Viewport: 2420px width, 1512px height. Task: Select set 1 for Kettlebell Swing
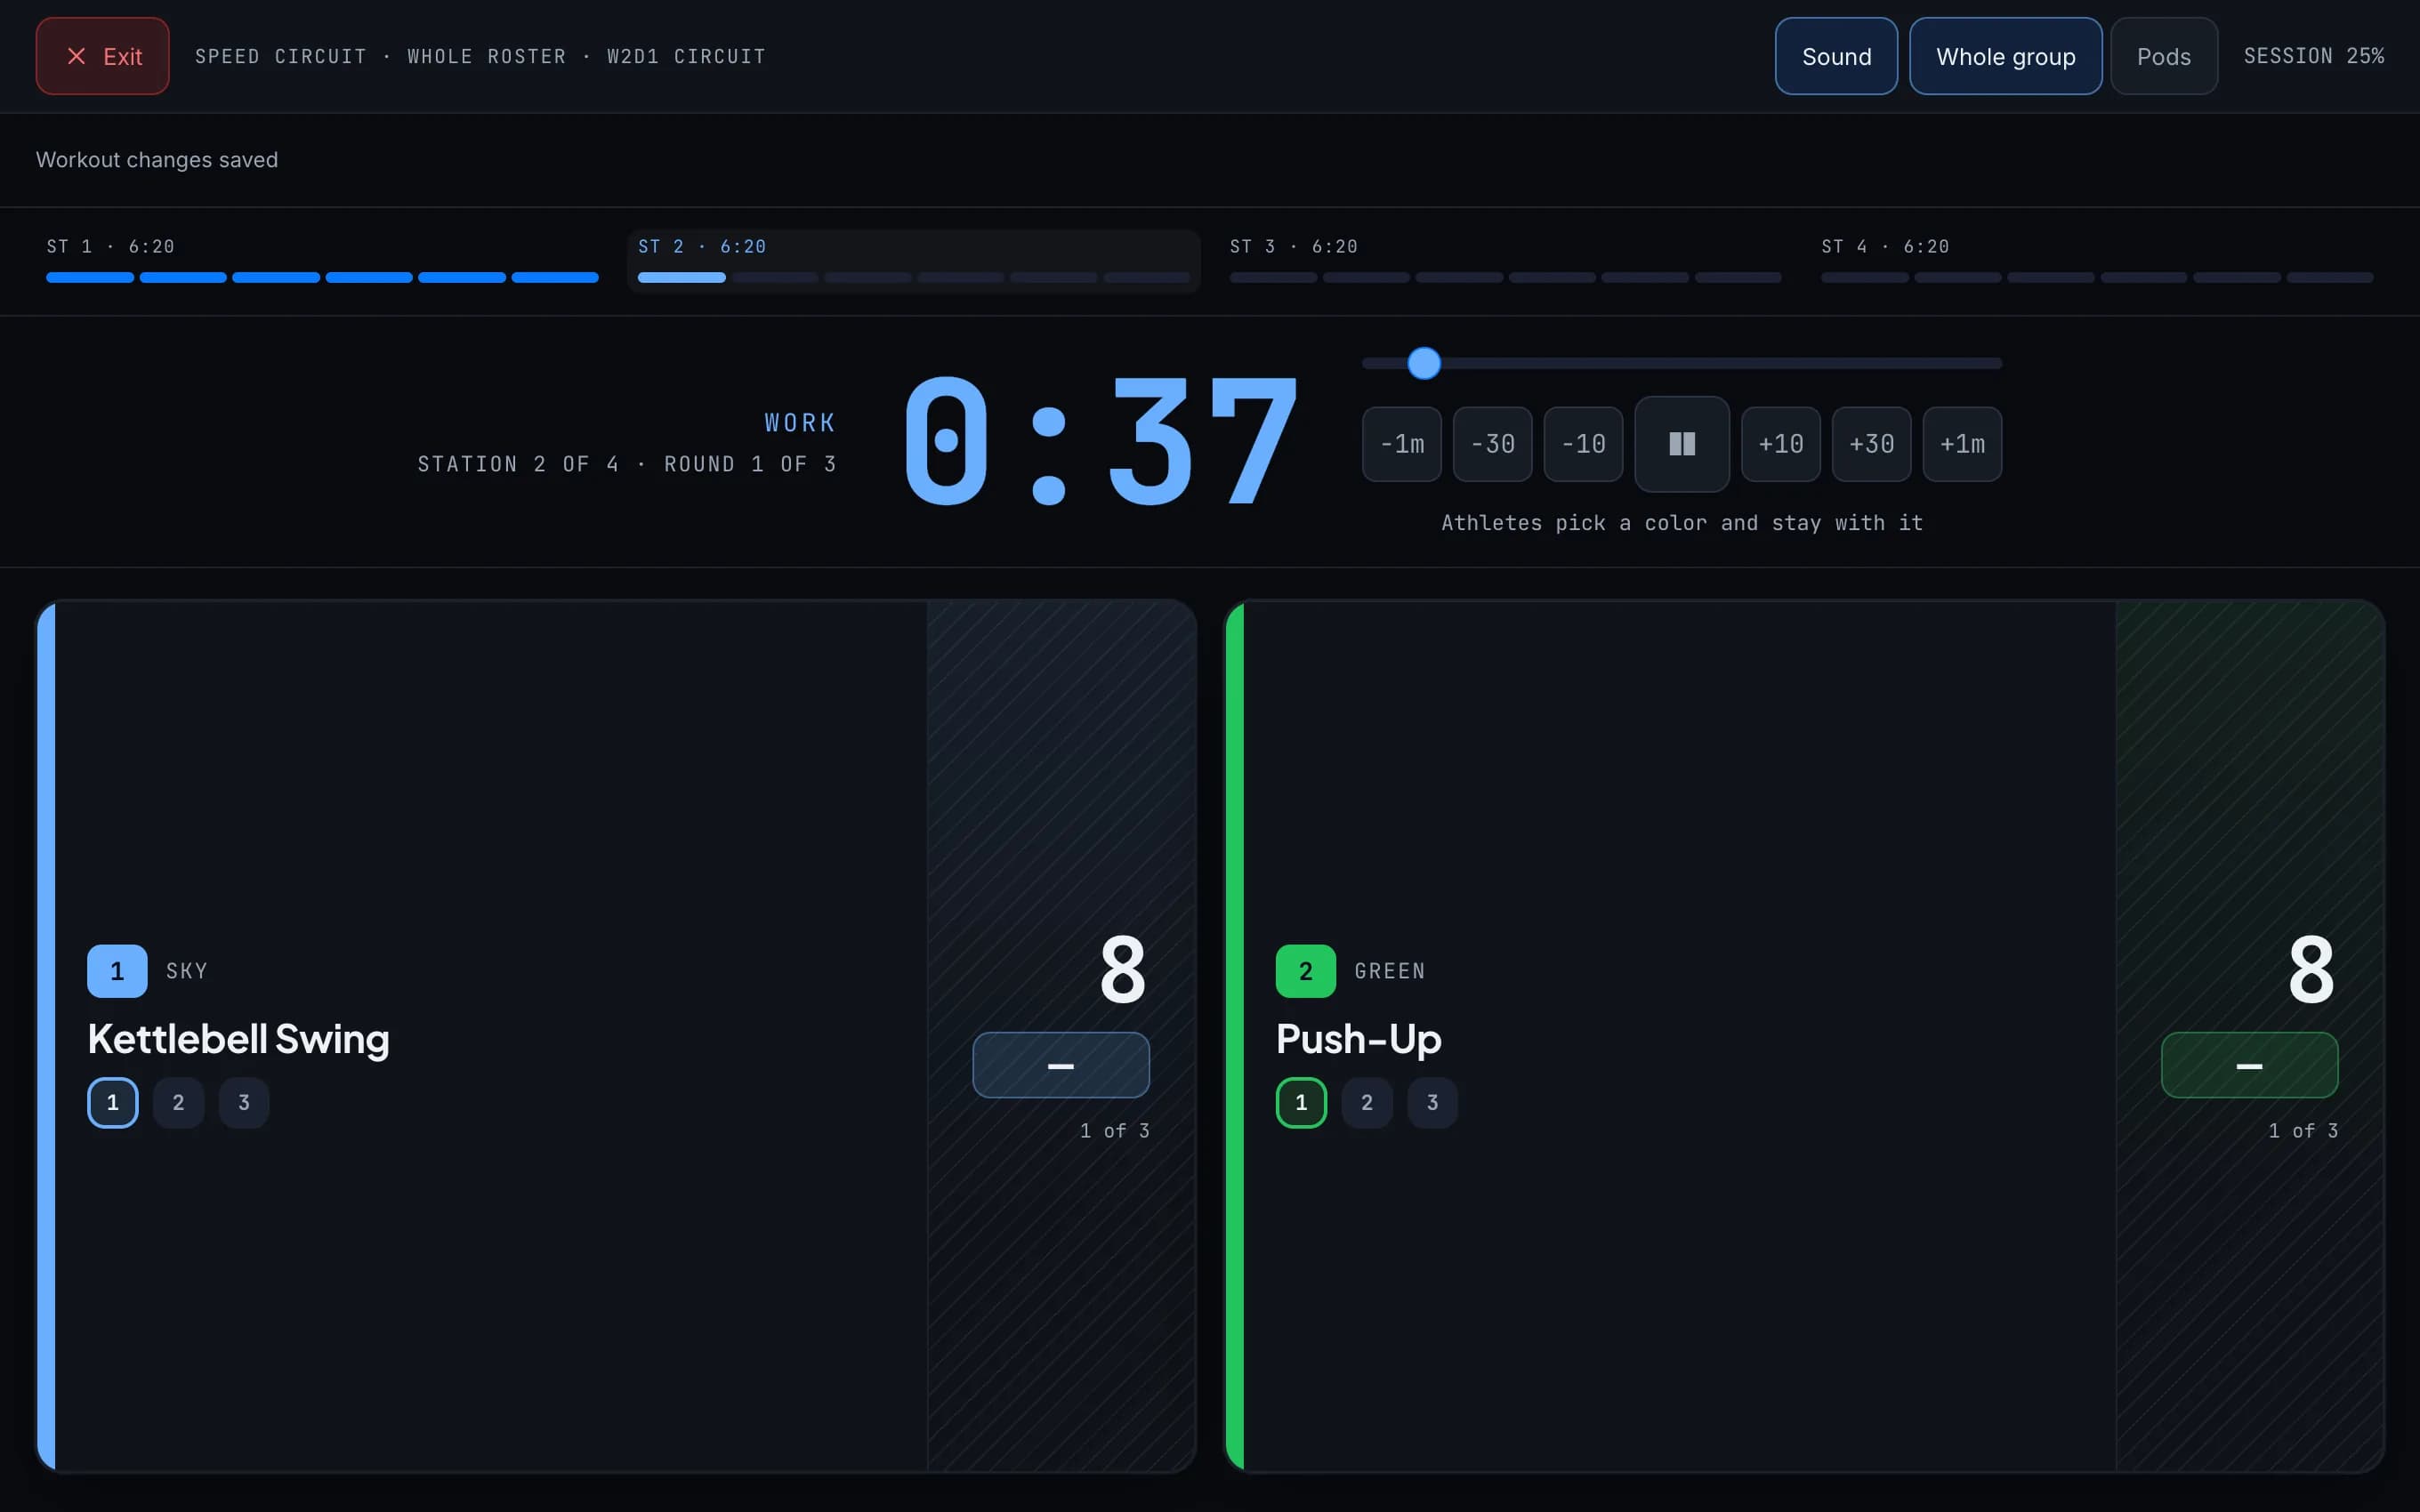click(113, 1102)
